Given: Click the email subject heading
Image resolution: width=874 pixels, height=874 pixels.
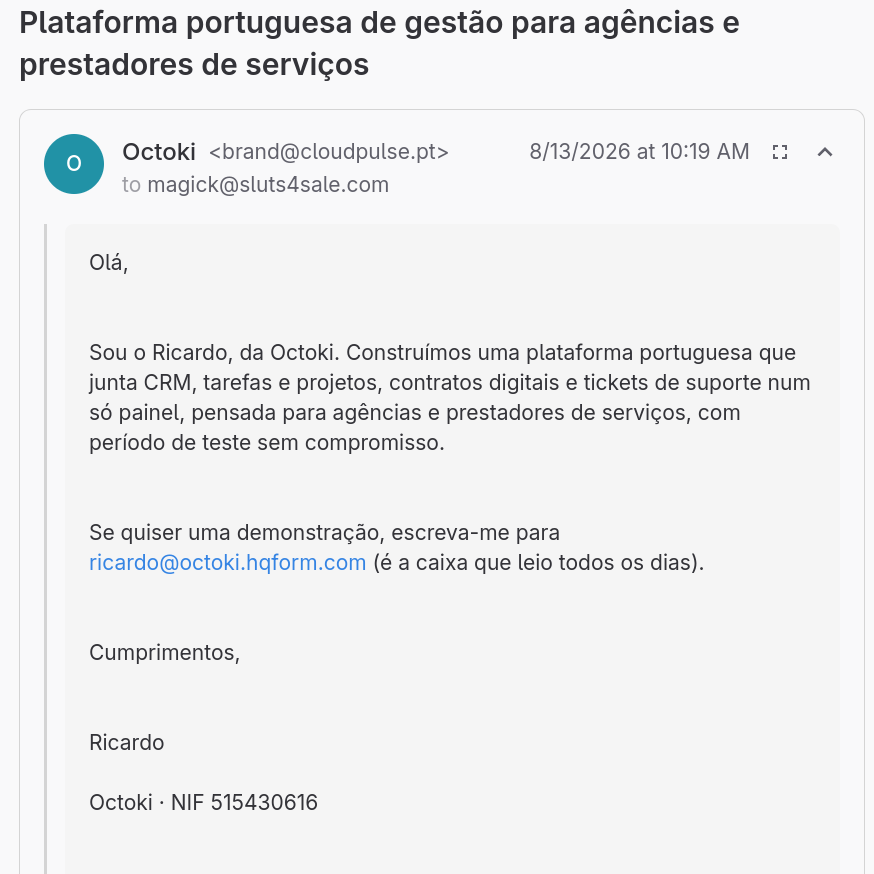Looking at the screenshot, I should 379,43.
